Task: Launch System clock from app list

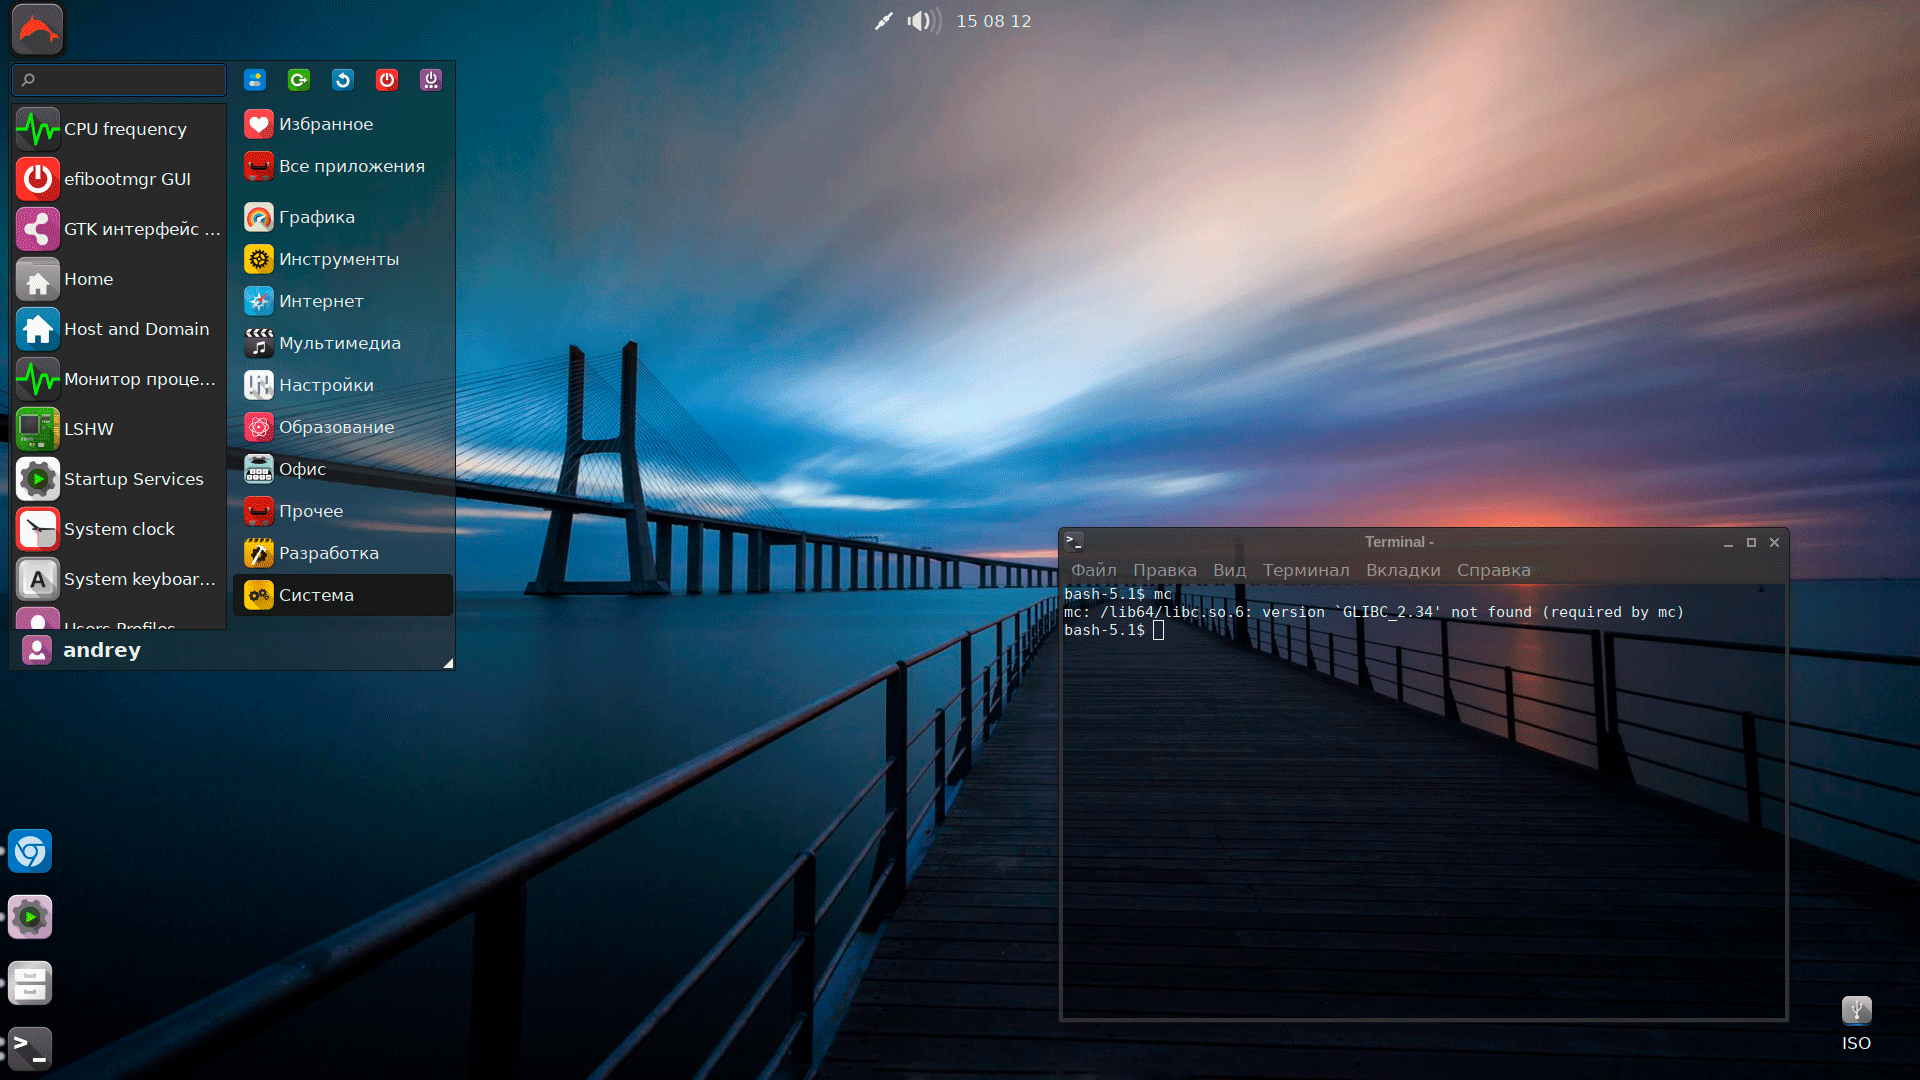Action: 118,529
